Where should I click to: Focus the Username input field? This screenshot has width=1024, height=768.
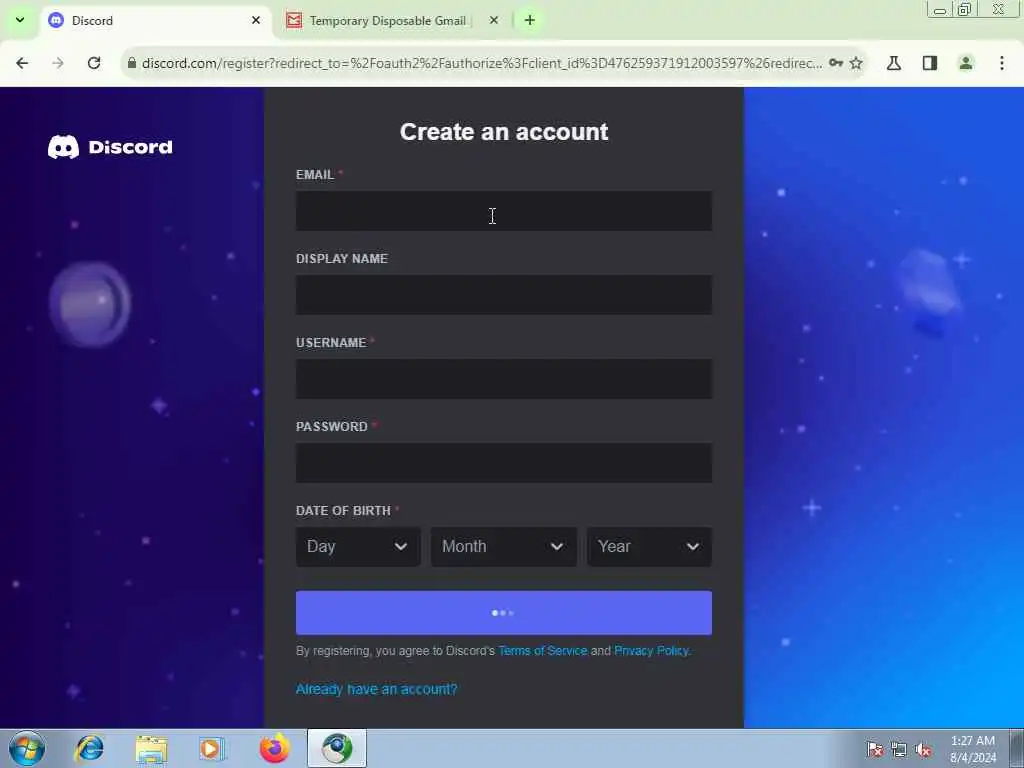coord(504,379)
